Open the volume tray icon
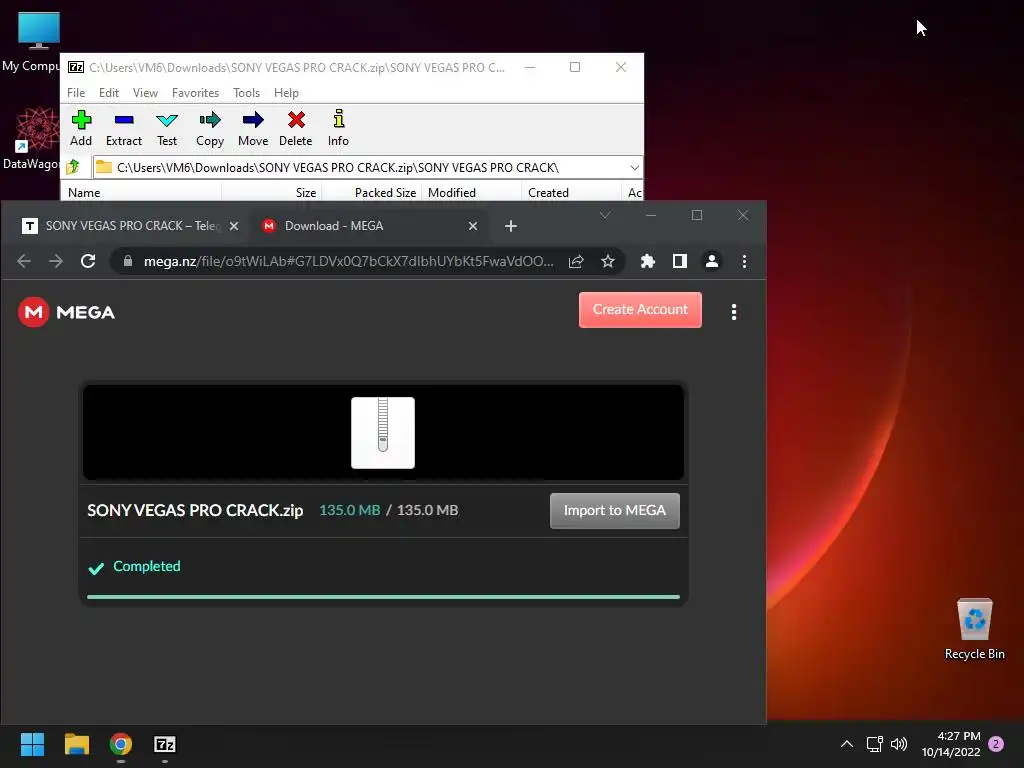 (899, 744)
